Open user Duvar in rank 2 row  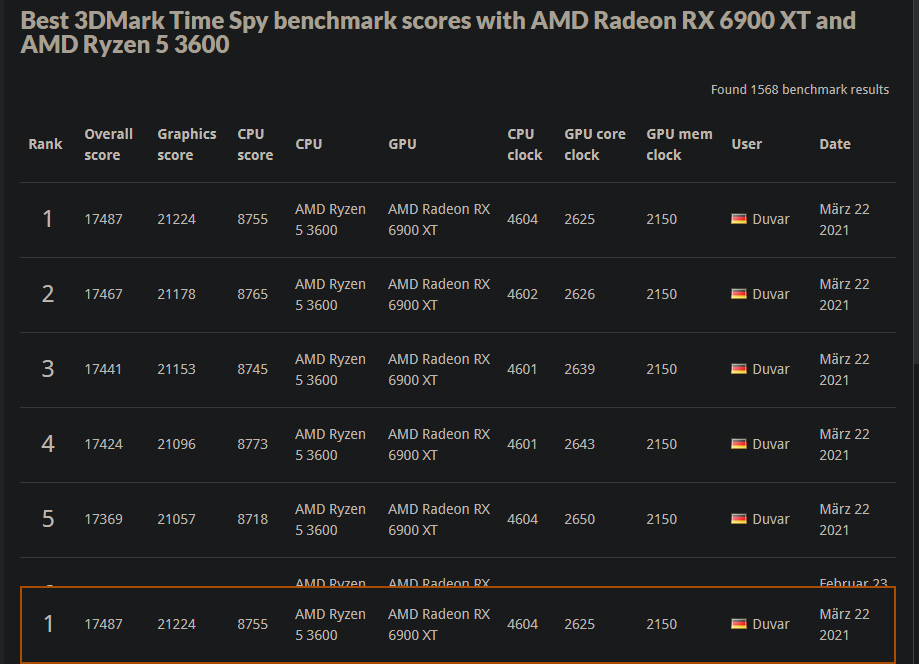[x=771, y=294]
